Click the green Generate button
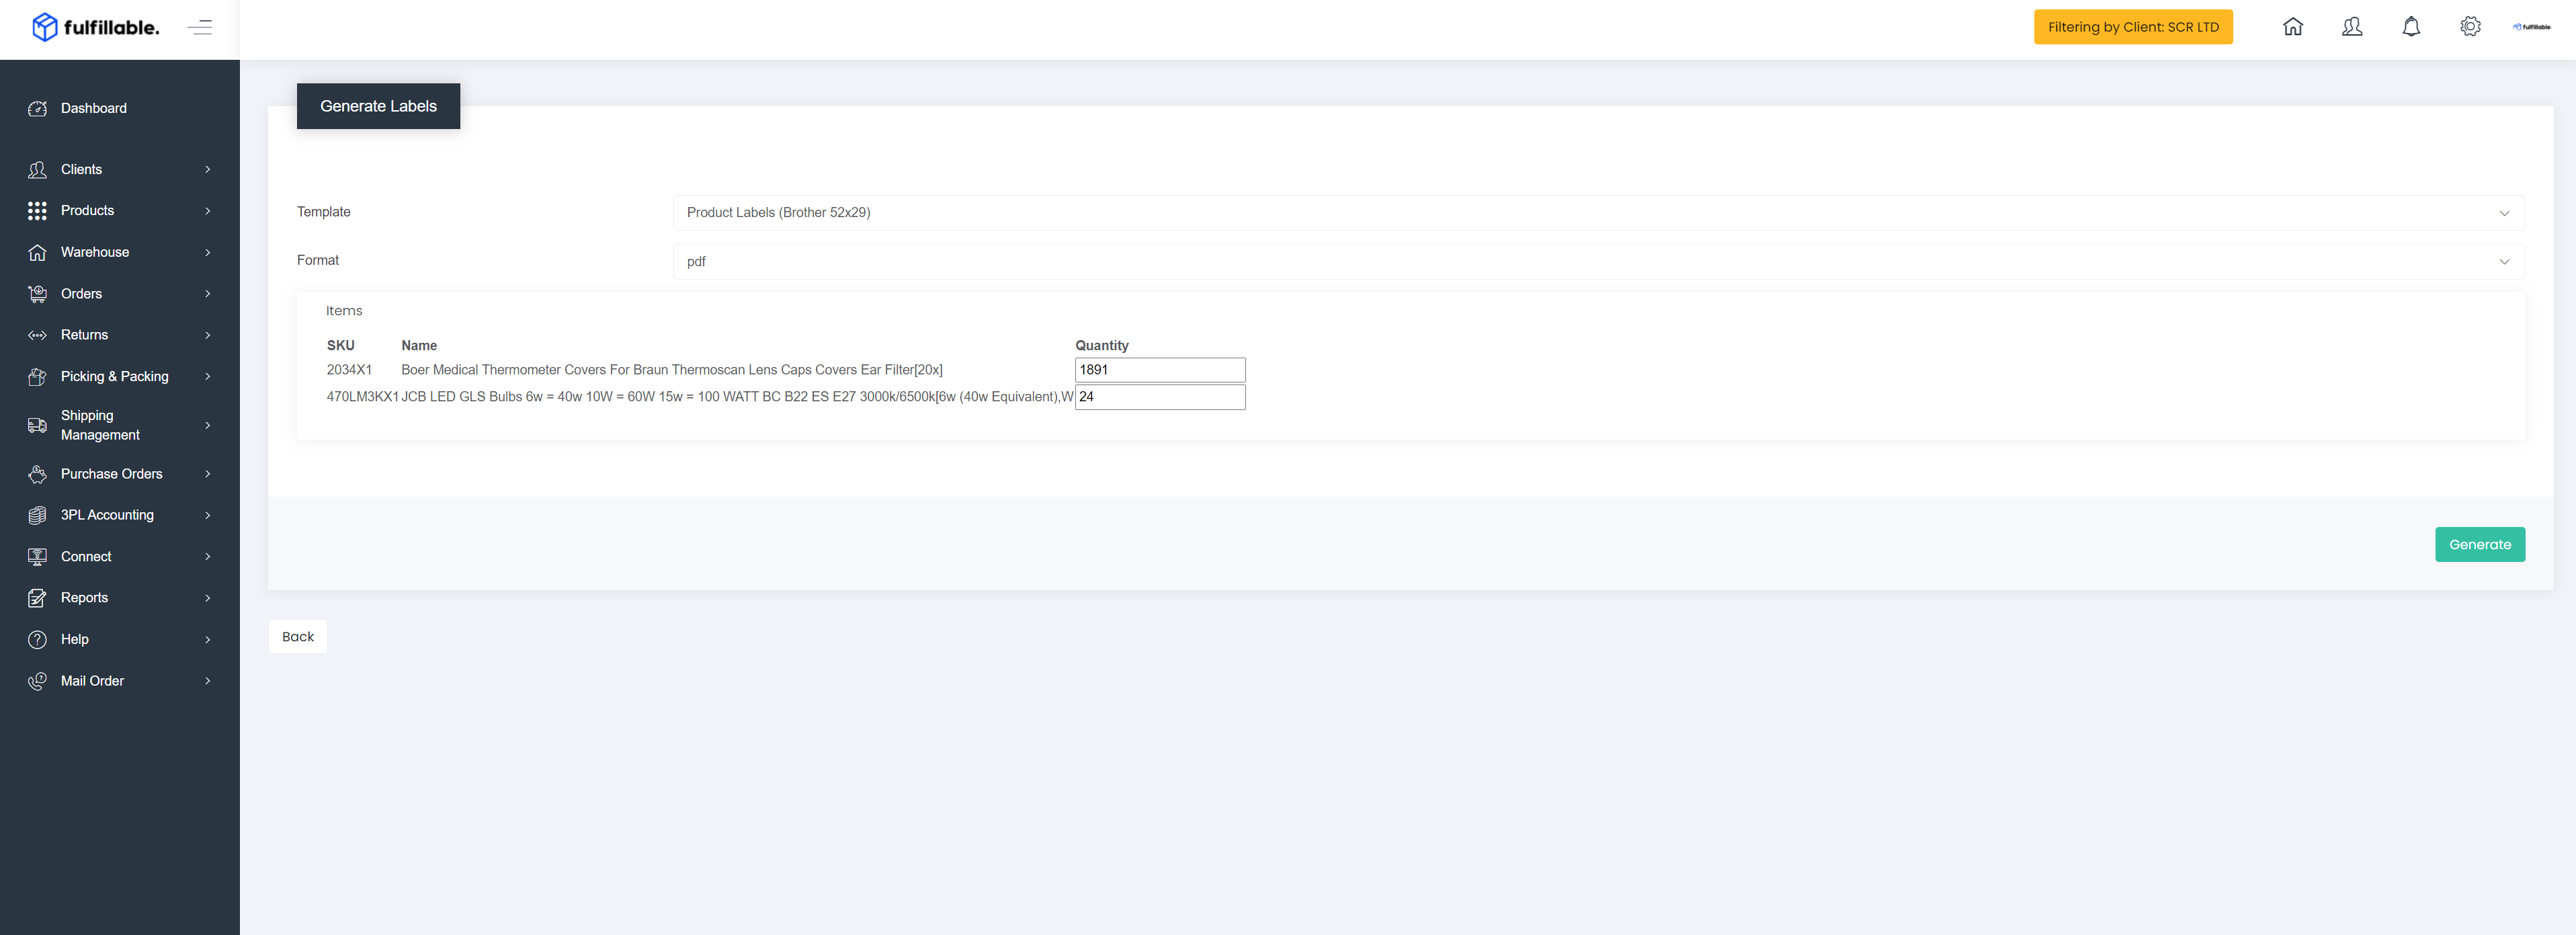This screenshot has width=2576, height=935. [2479, 544]
